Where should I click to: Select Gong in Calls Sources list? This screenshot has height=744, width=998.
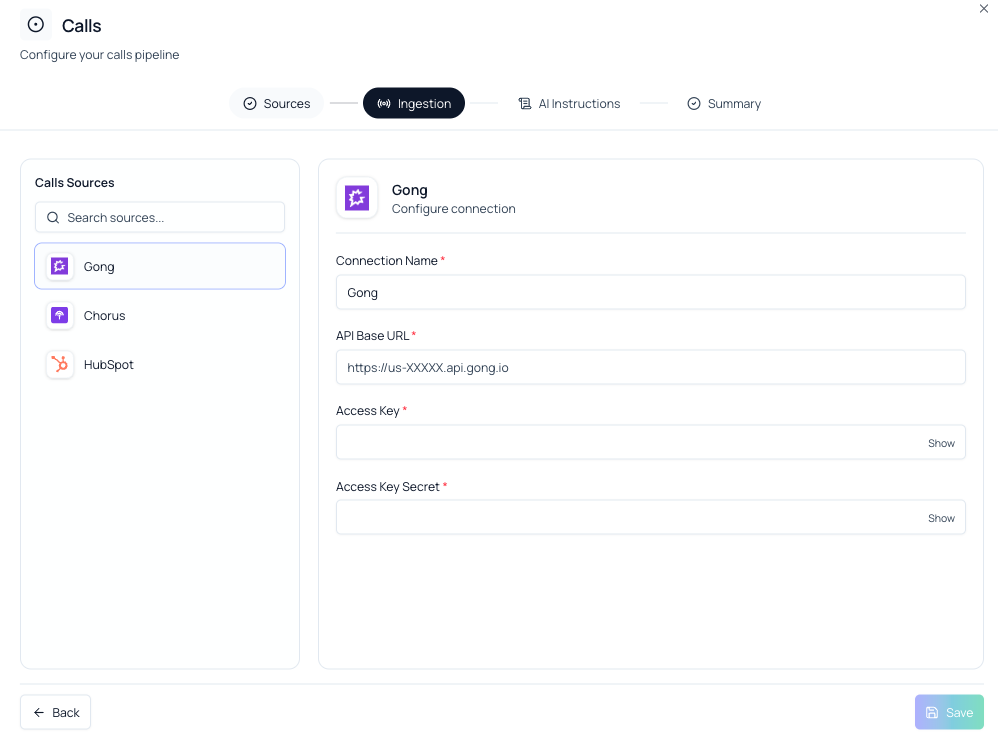160,266
